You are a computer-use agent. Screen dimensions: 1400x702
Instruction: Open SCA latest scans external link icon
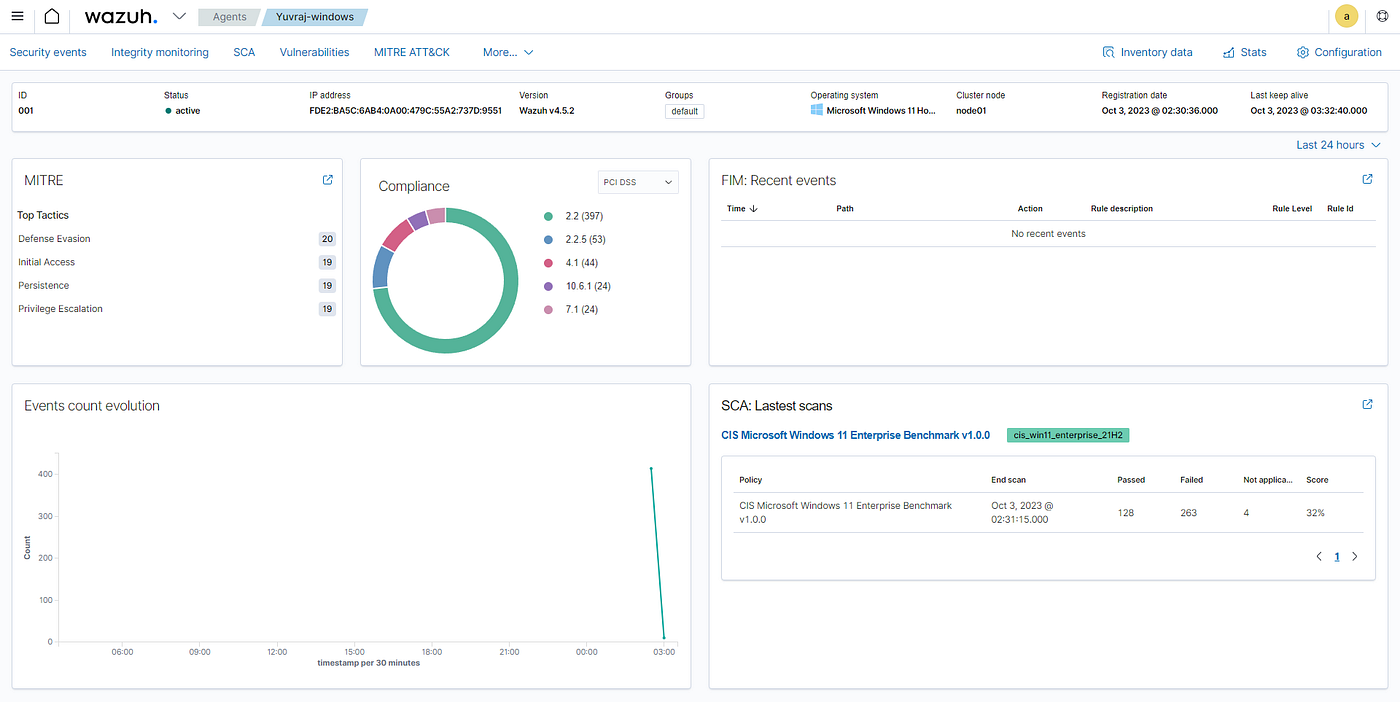[1367, 404]
